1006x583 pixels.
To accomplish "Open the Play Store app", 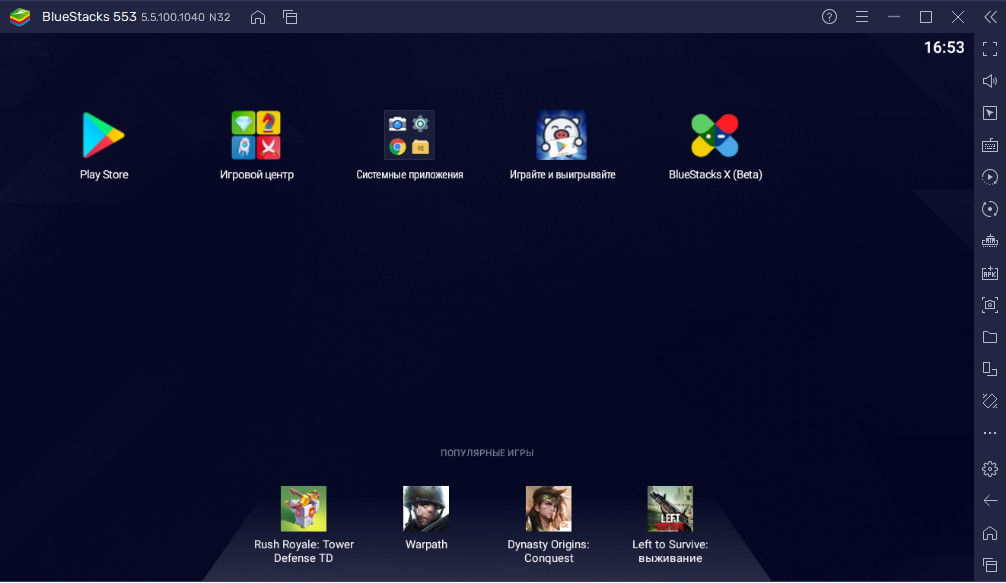I will [x=103, y=135].
